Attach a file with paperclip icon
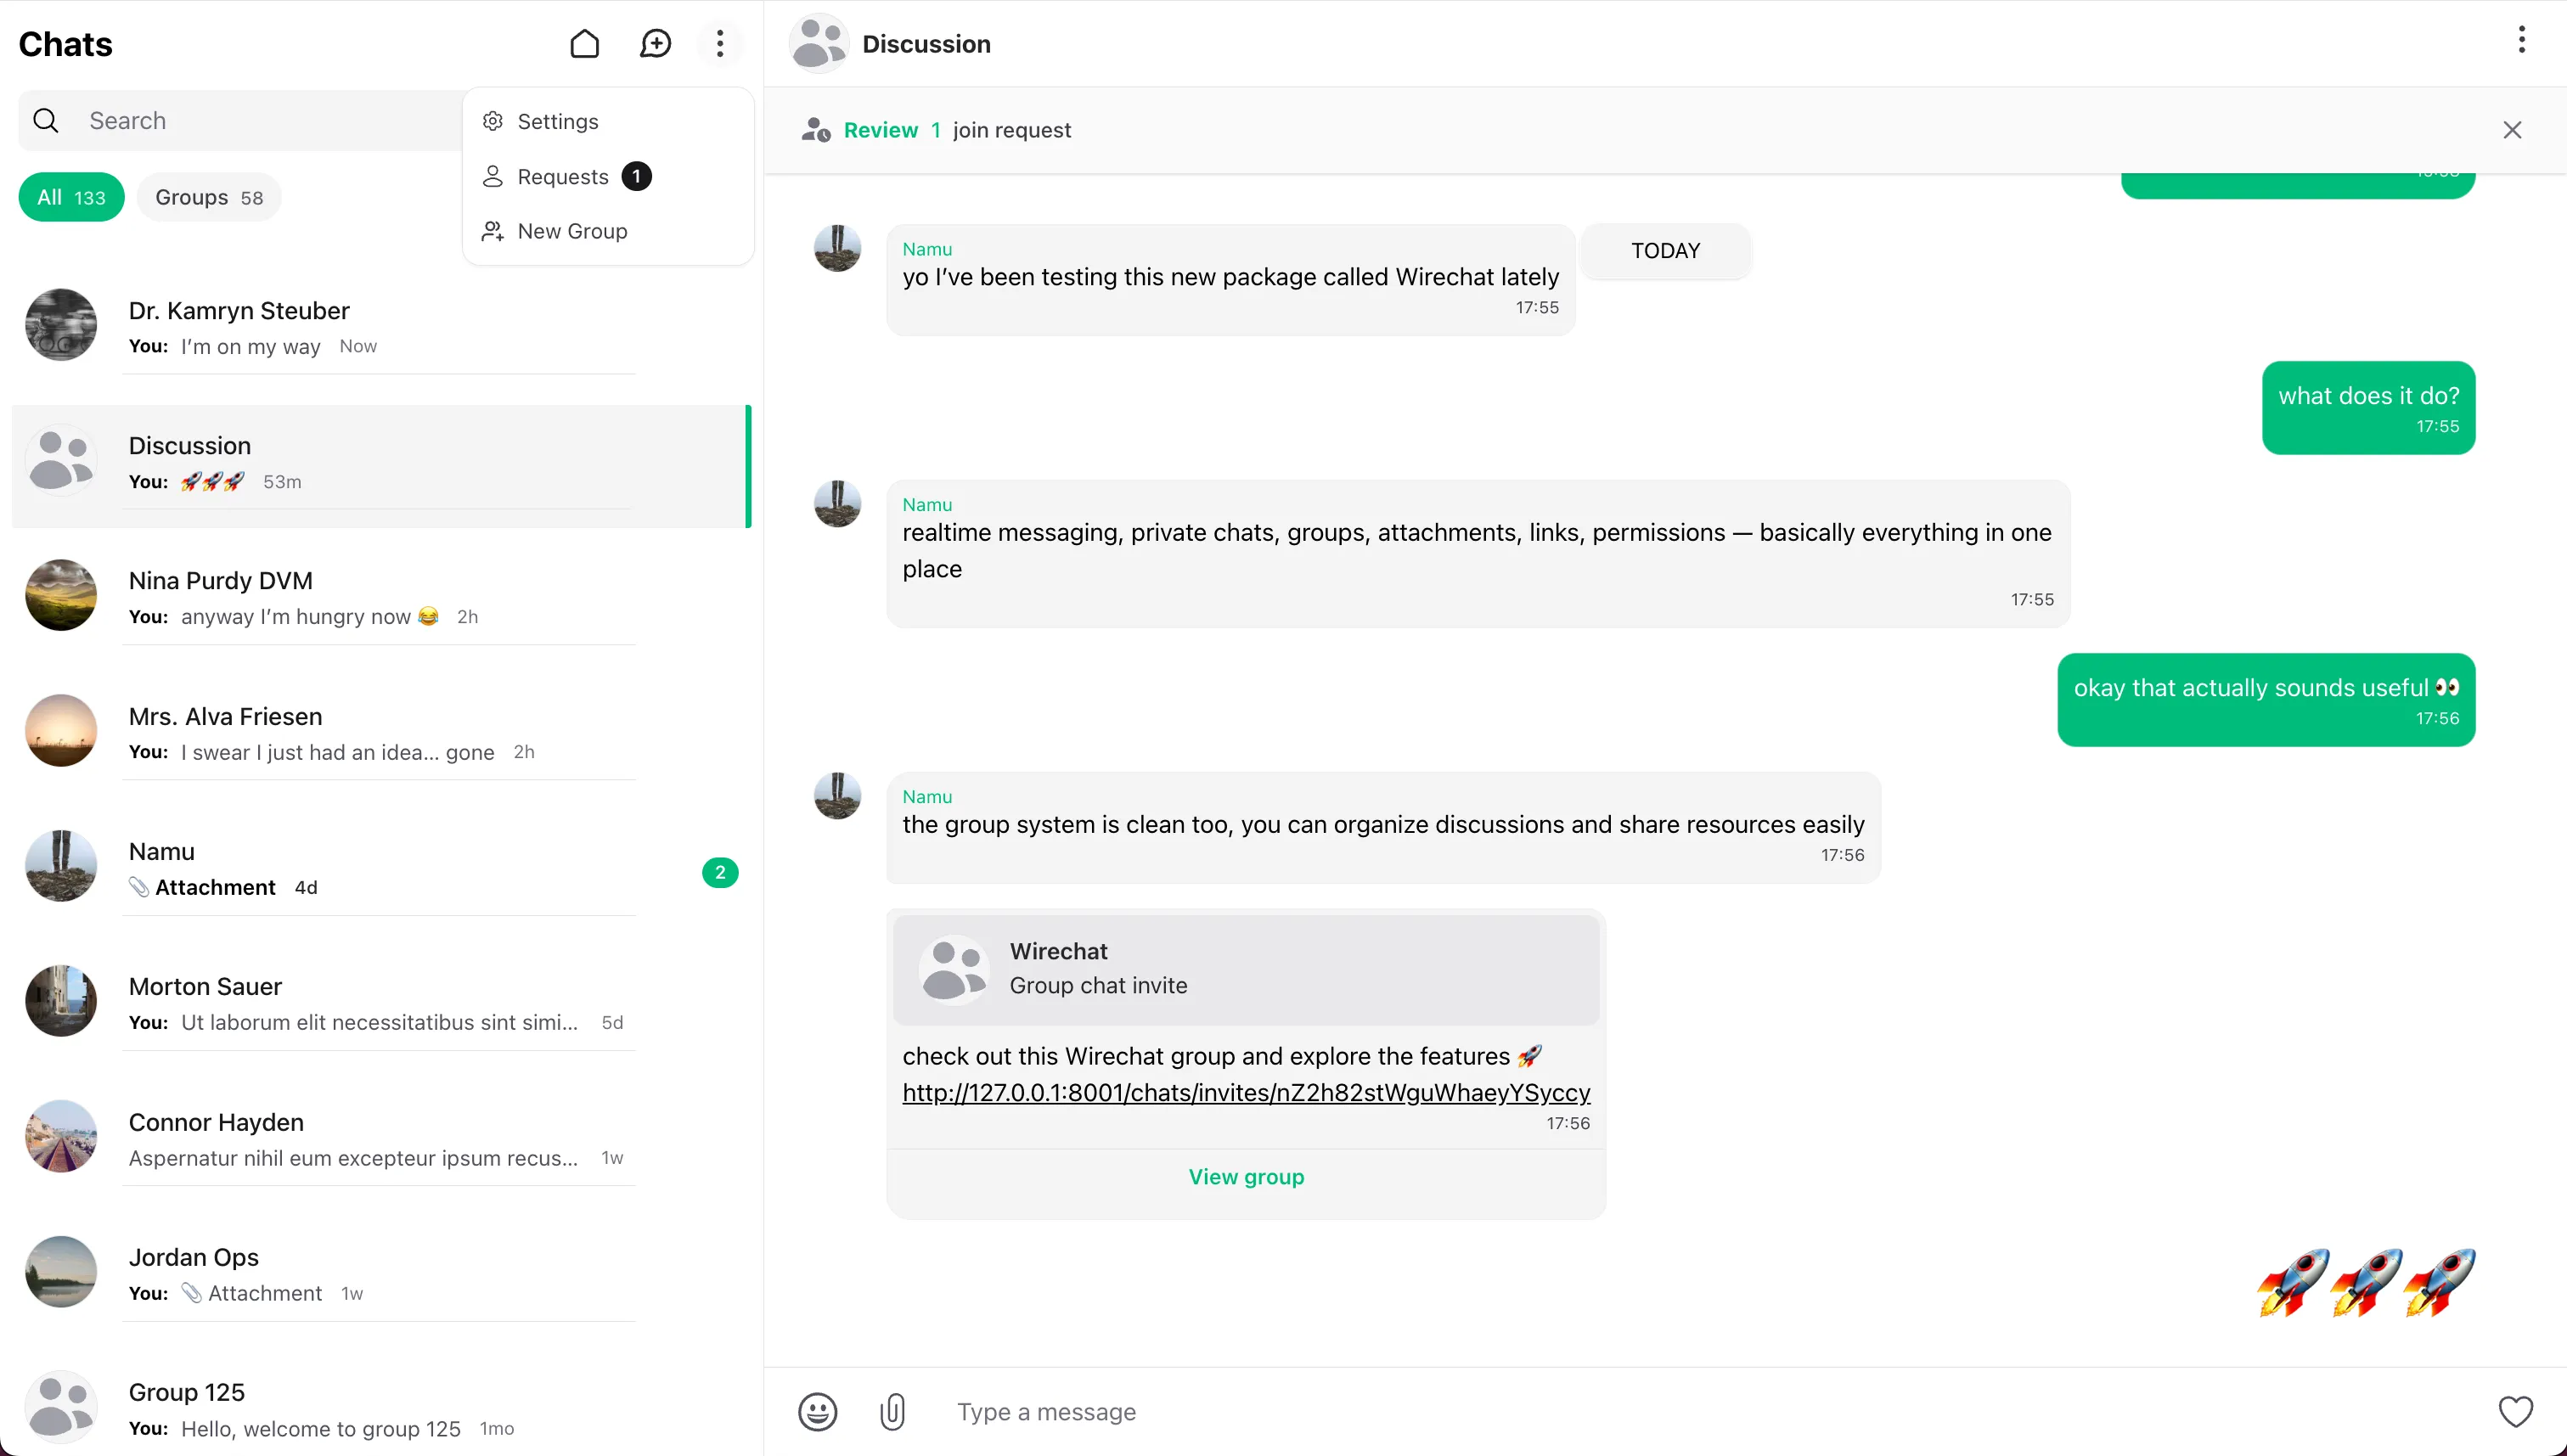The width and height of the screenshot is (2567, 1456). tap(892, 1411)
